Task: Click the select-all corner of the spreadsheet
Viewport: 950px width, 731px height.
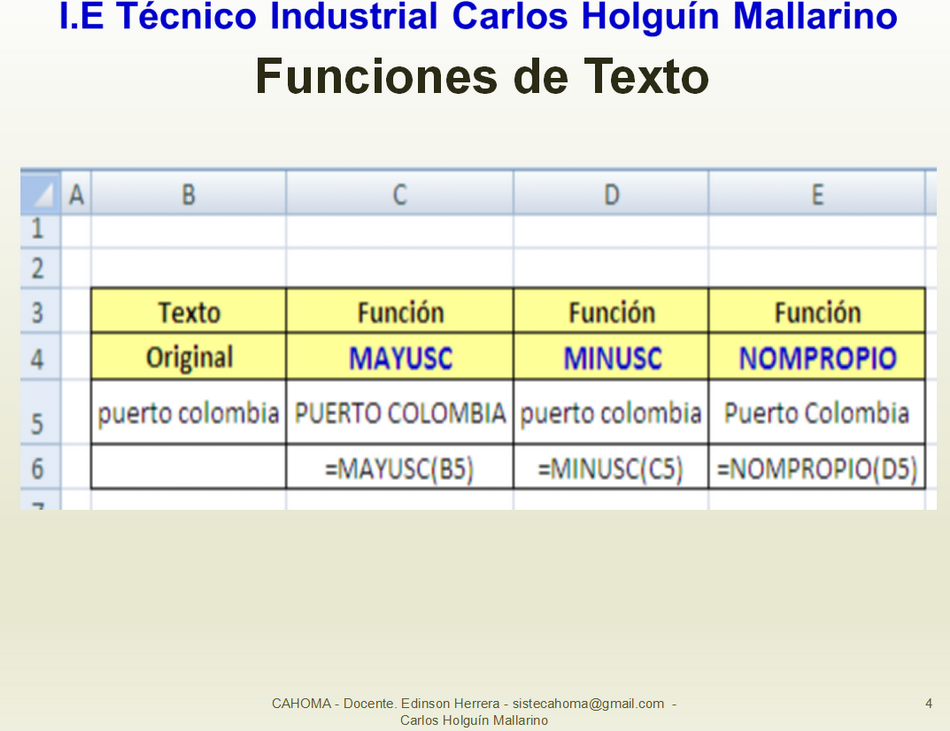Action: coord(40,193)
